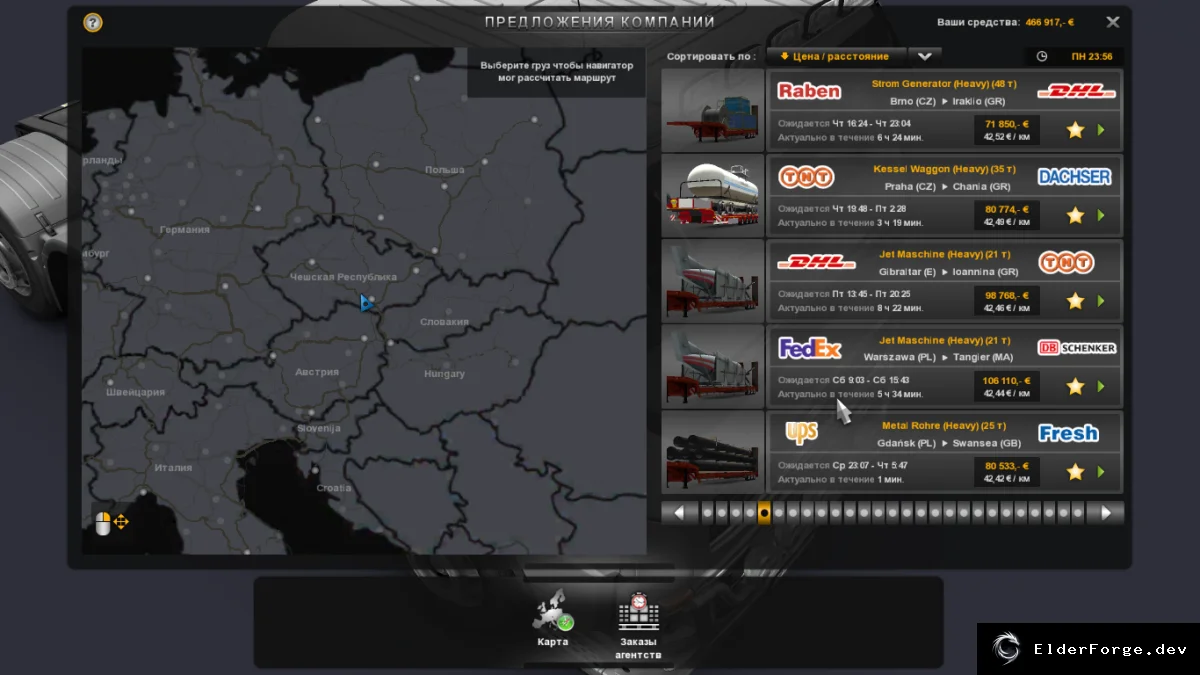Select the highlighted current page dot
Screen dimensions: 1200x675
pyautogui.click(x=764, y=513)
